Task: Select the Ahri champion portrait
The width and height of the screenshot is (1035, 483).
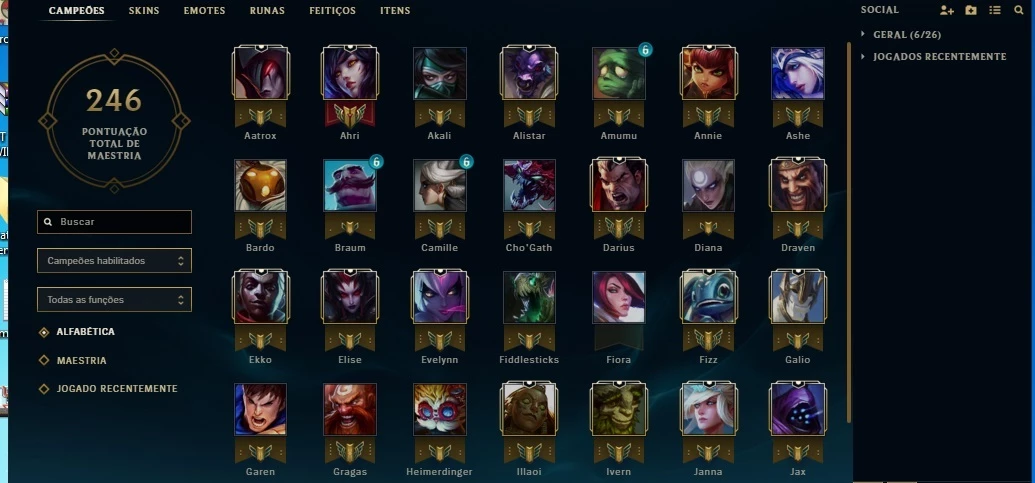Action: (x=350, y=73)
